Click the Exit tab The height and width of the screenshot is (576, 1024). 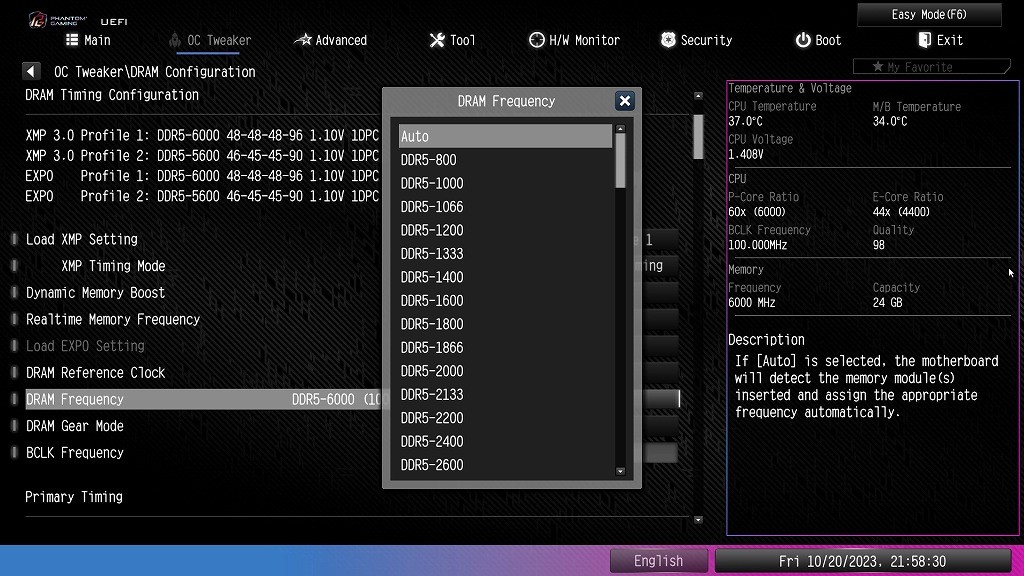[940, 40]
